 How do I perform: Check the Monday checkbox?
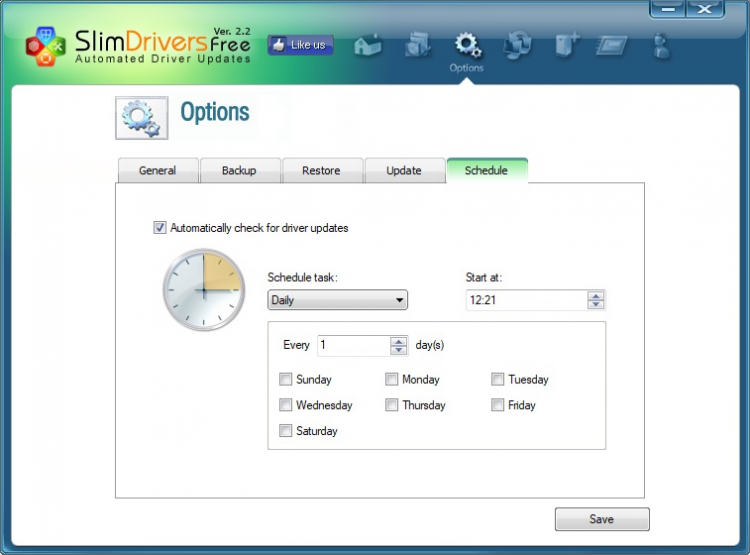[391, 379]
